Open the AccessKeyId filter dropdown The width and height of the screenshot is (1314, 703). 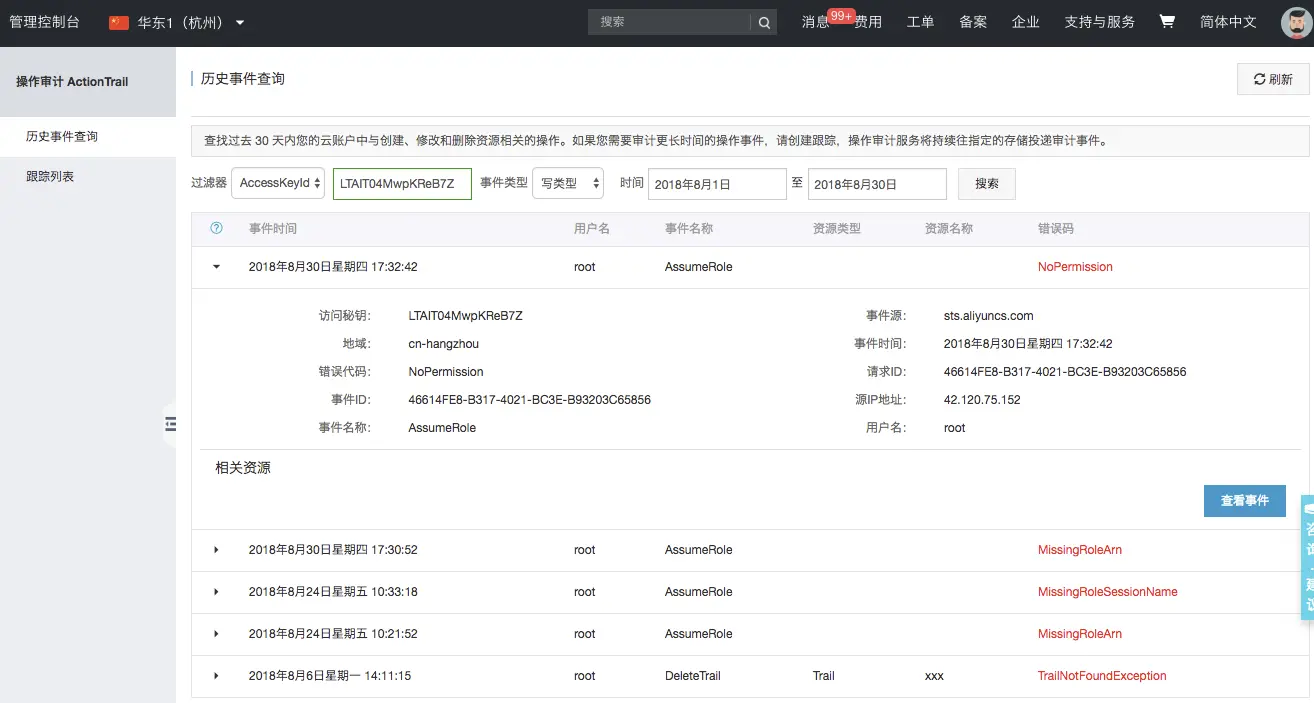[278, 184]
